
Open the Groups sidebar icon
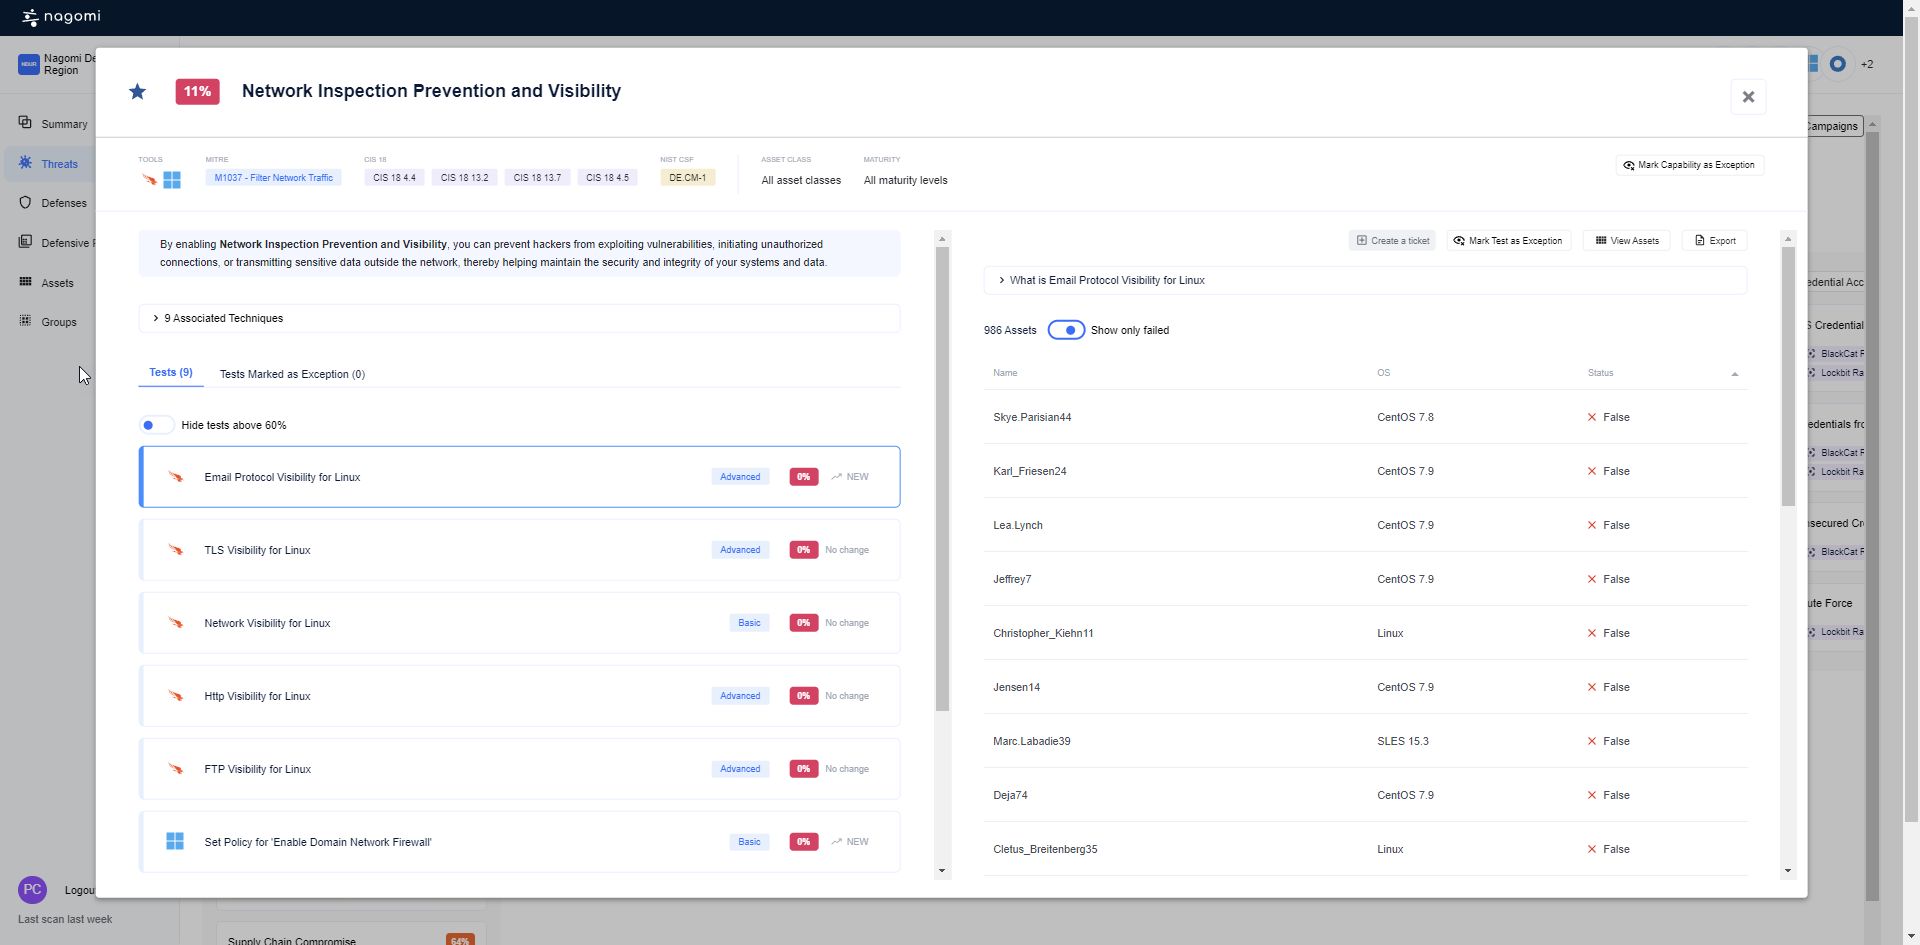click(25, 321)
